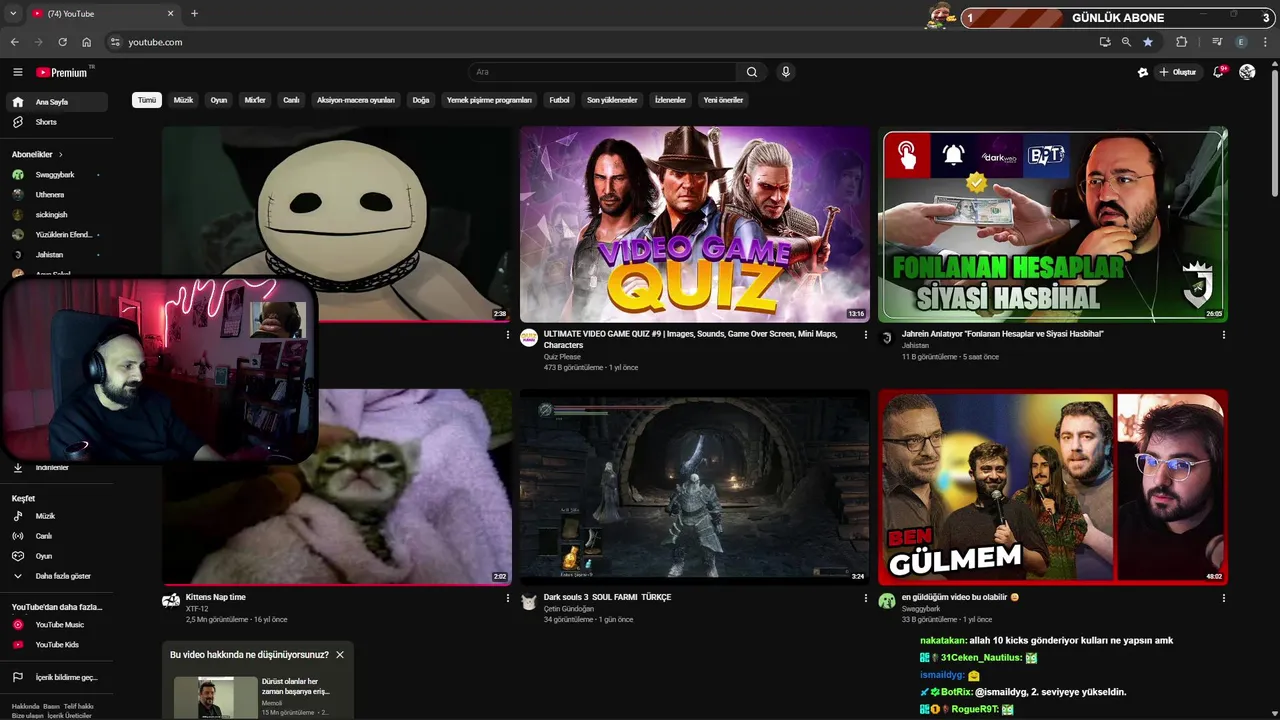Click the Hakkında footer link
The image size is (1280, 720).
(25, 706)
